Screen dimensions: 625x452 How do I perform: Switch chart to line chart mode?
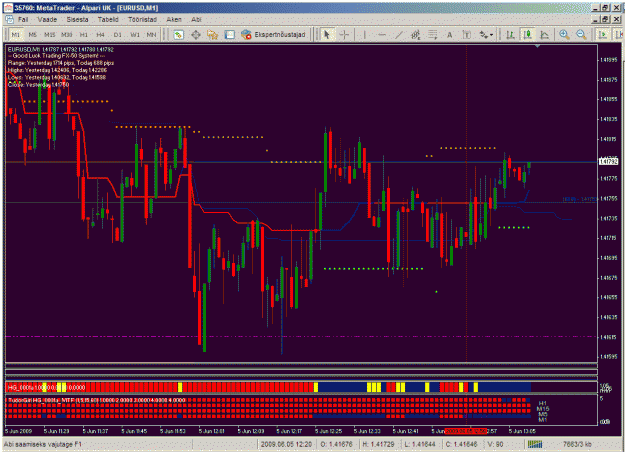click(x=544, y=35)
